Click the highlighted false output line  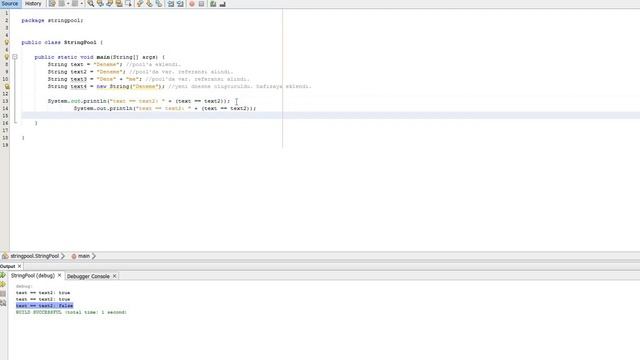click(44, 306)
